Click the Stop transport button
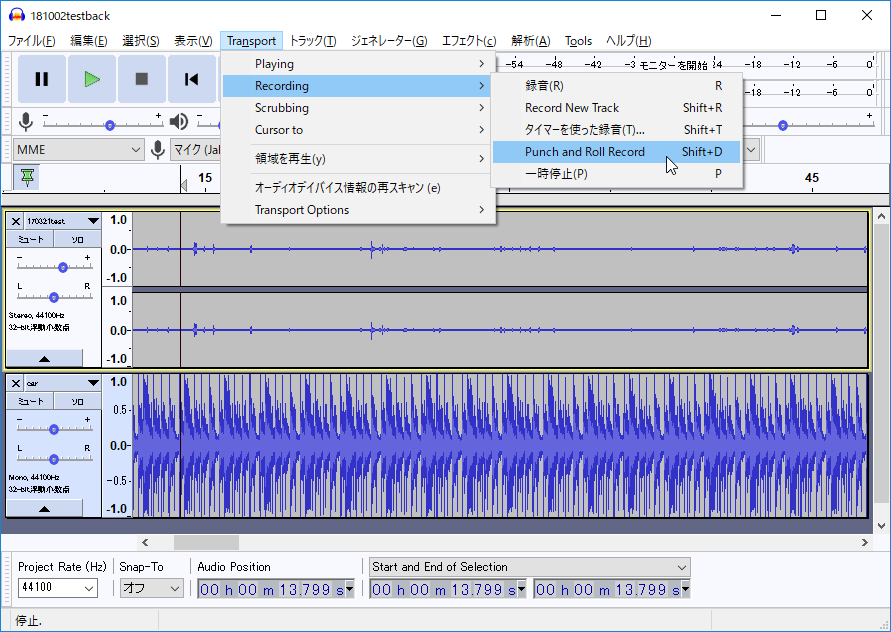Viewport: 891px width, 632px height. [141, 78]
